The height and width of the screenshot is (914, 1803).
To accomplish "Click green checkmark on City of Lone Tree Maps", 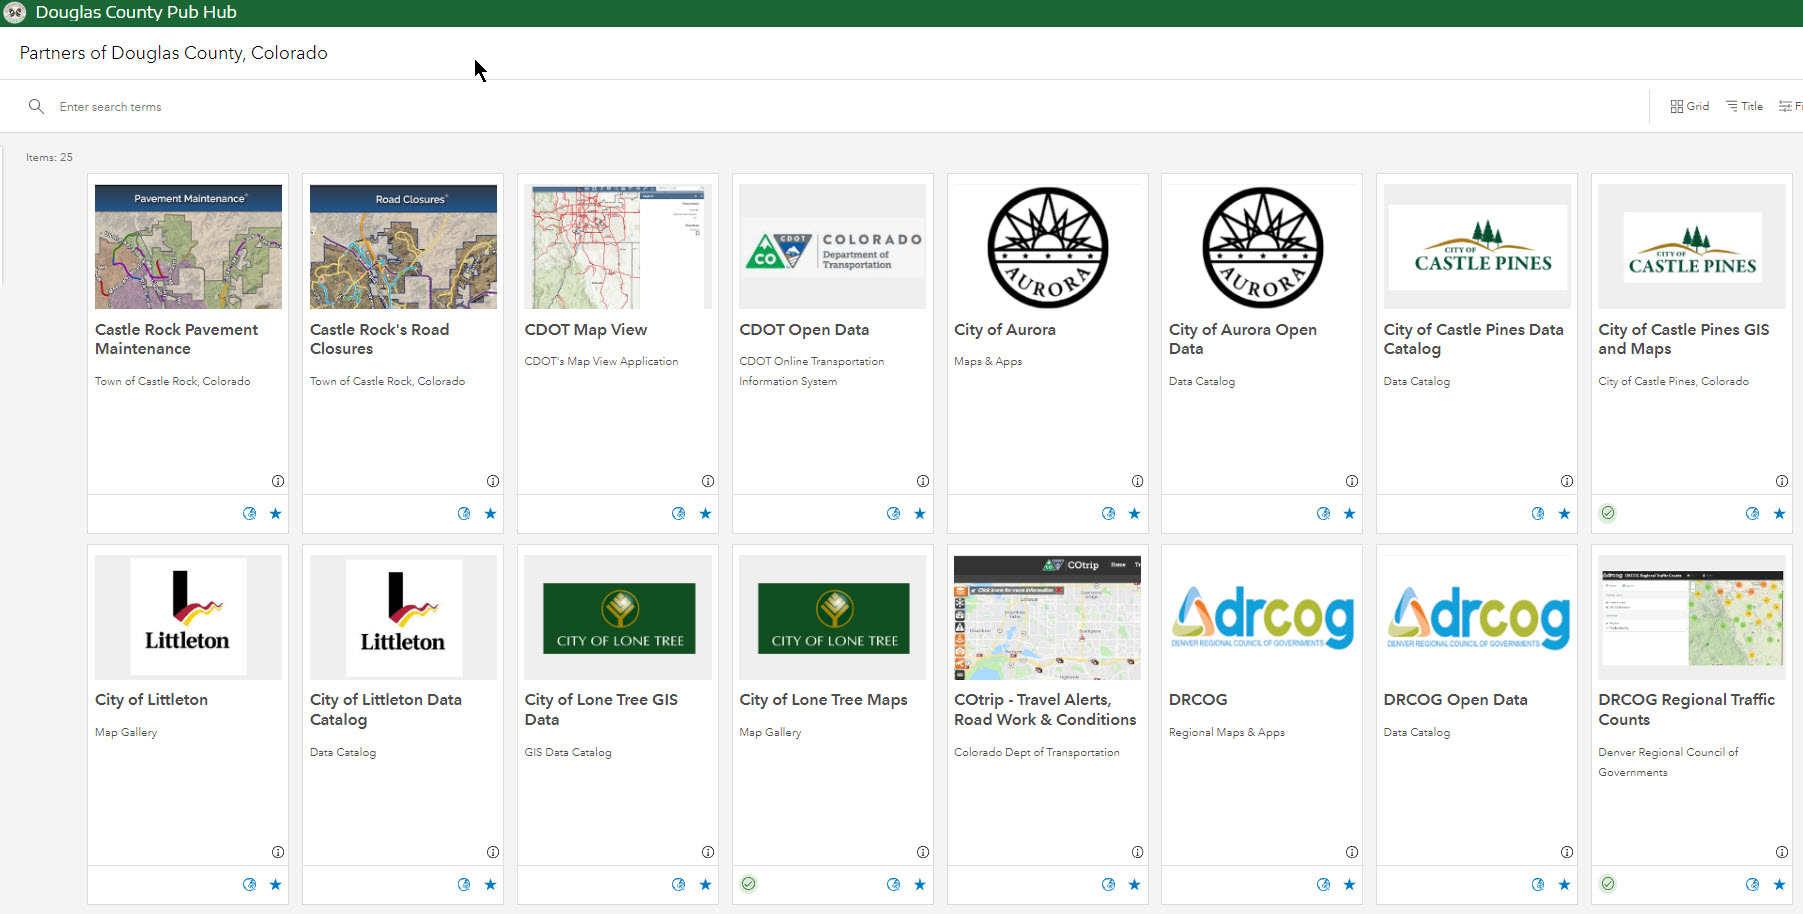I will pos(749,884).
